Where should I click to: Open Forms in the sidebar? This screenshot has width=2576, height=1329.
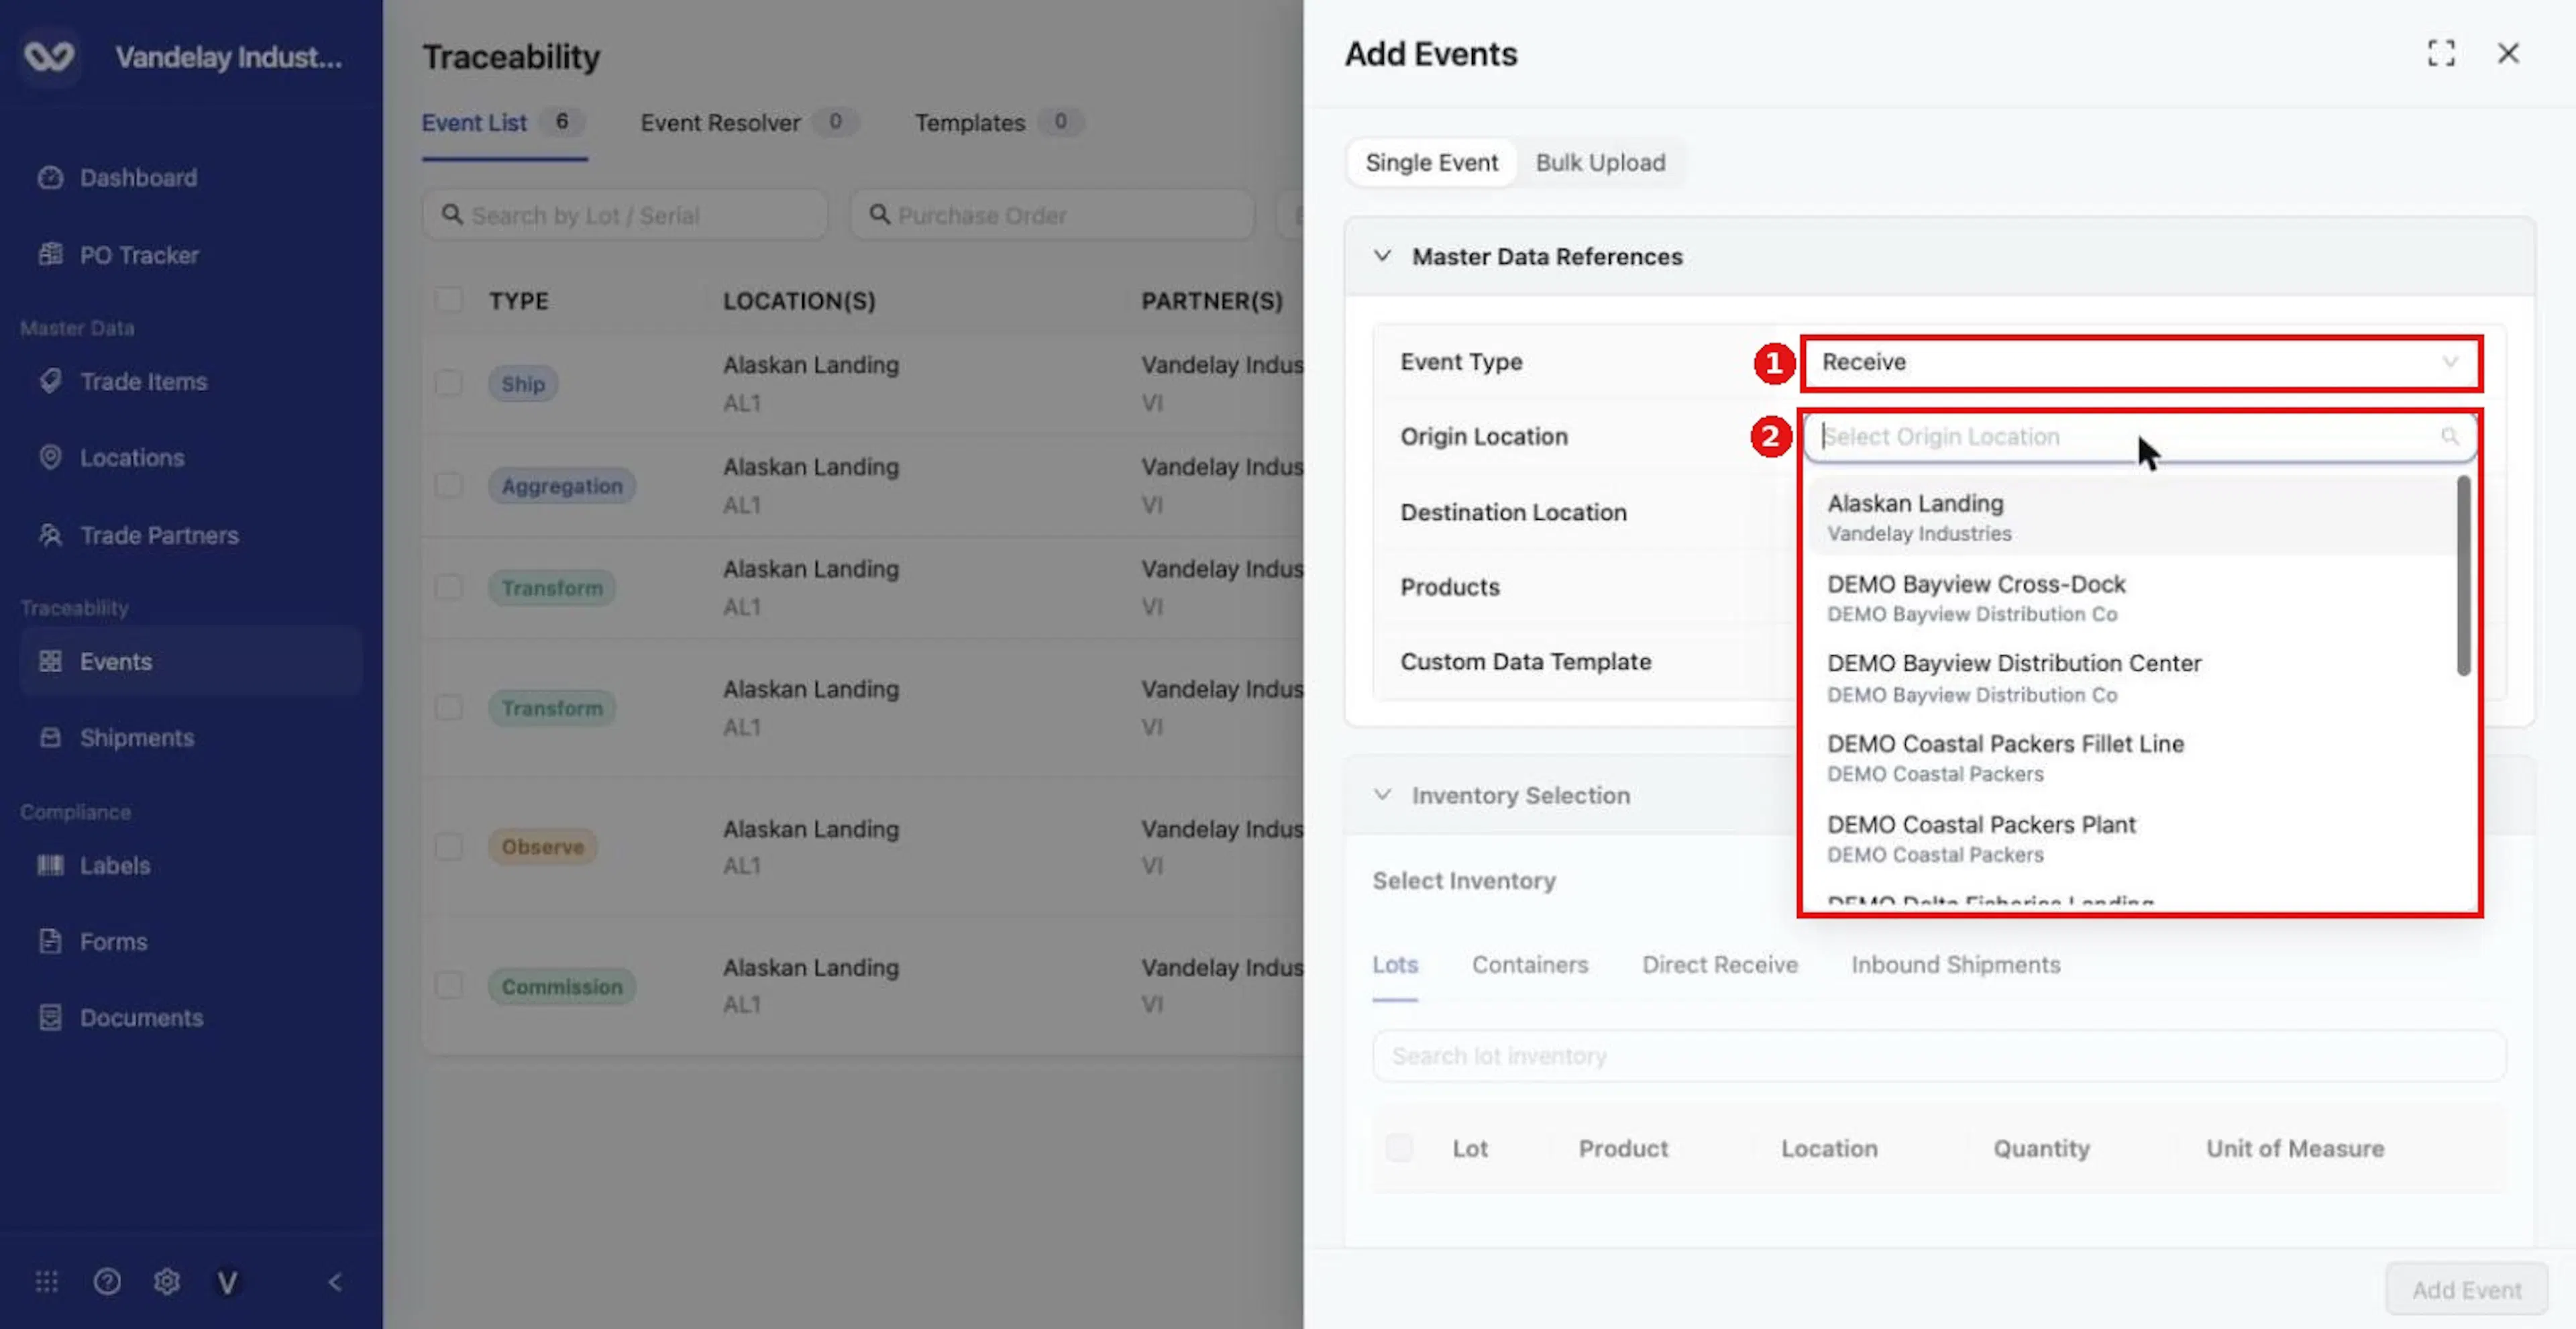[92, 941]
